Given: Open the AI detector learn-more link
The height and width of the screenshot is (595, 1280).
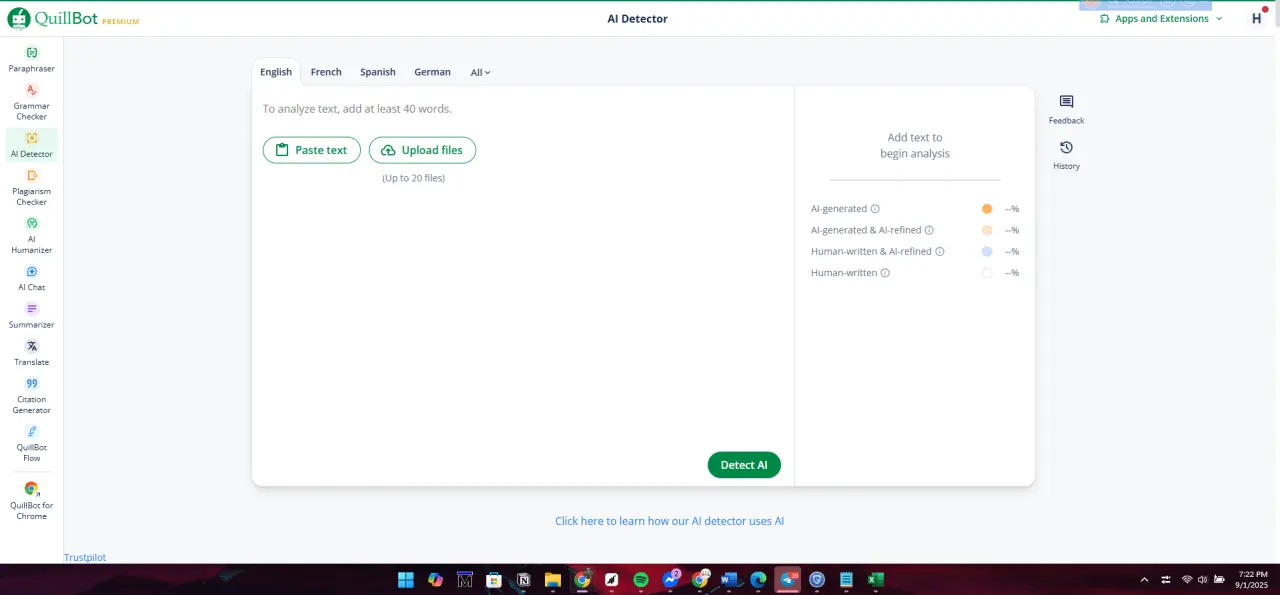Looking at the screenshot, I should tap(670, 521).
